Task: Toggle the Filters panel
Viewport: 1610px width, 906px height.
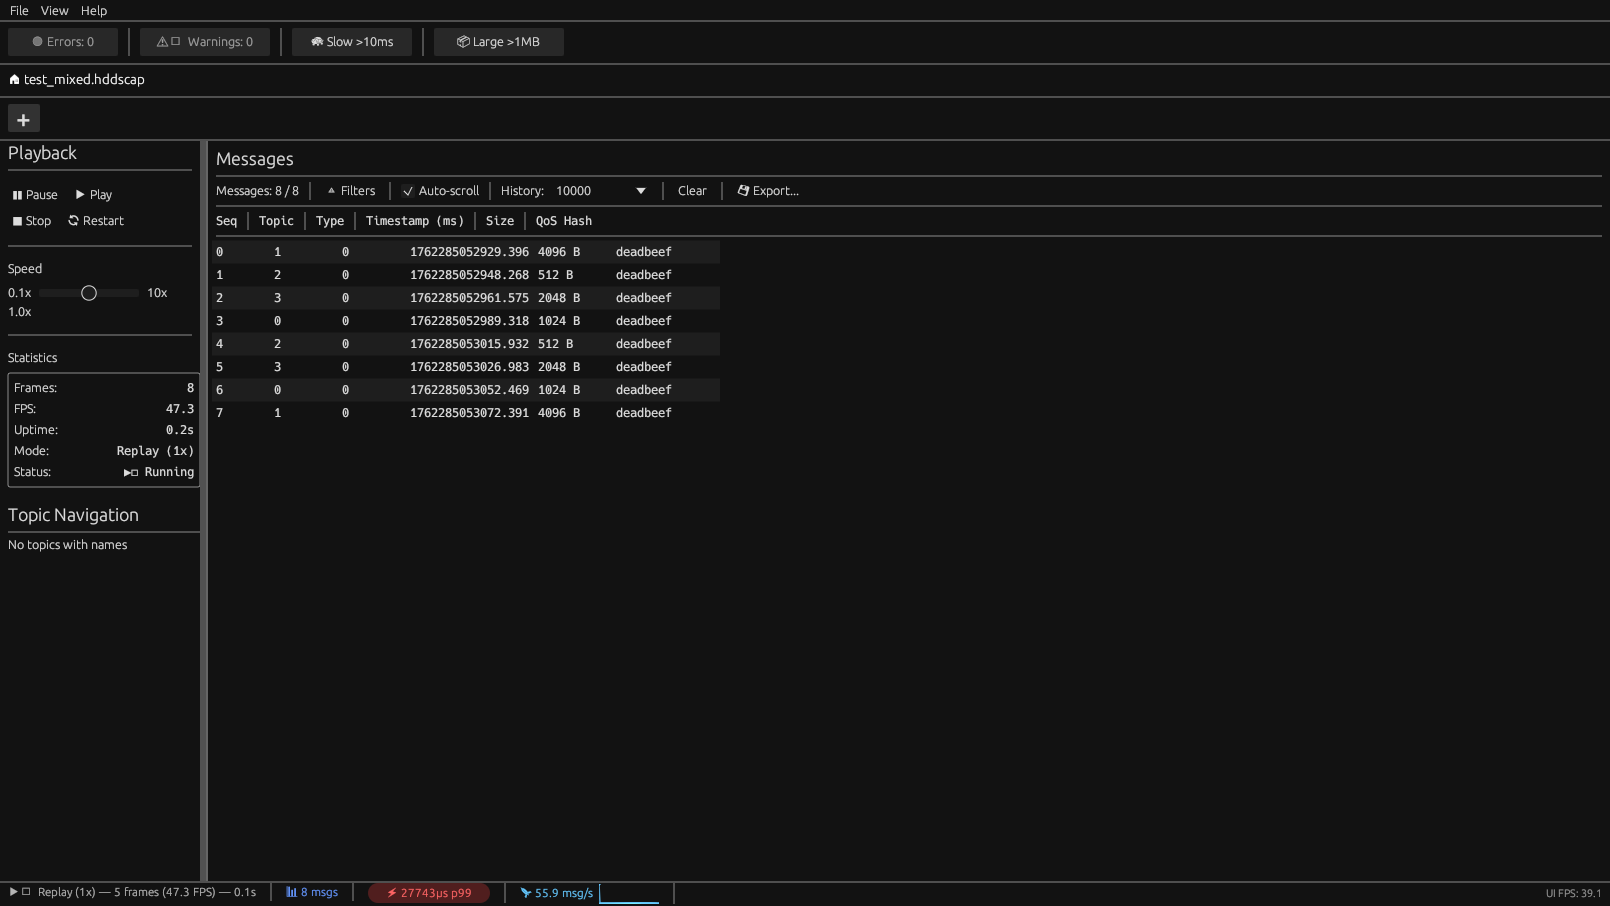Action: [349, 190]
